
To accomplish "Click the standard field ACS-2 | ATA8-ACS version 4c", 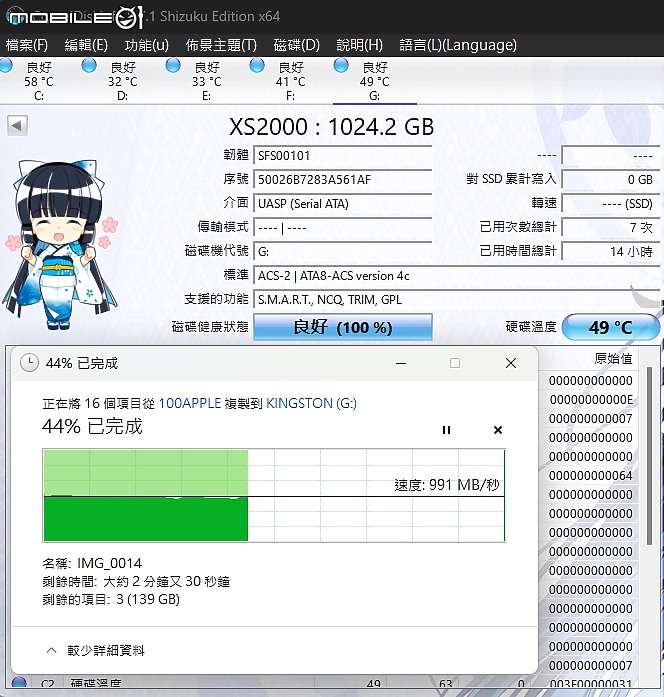I will (x=456, y=276).
